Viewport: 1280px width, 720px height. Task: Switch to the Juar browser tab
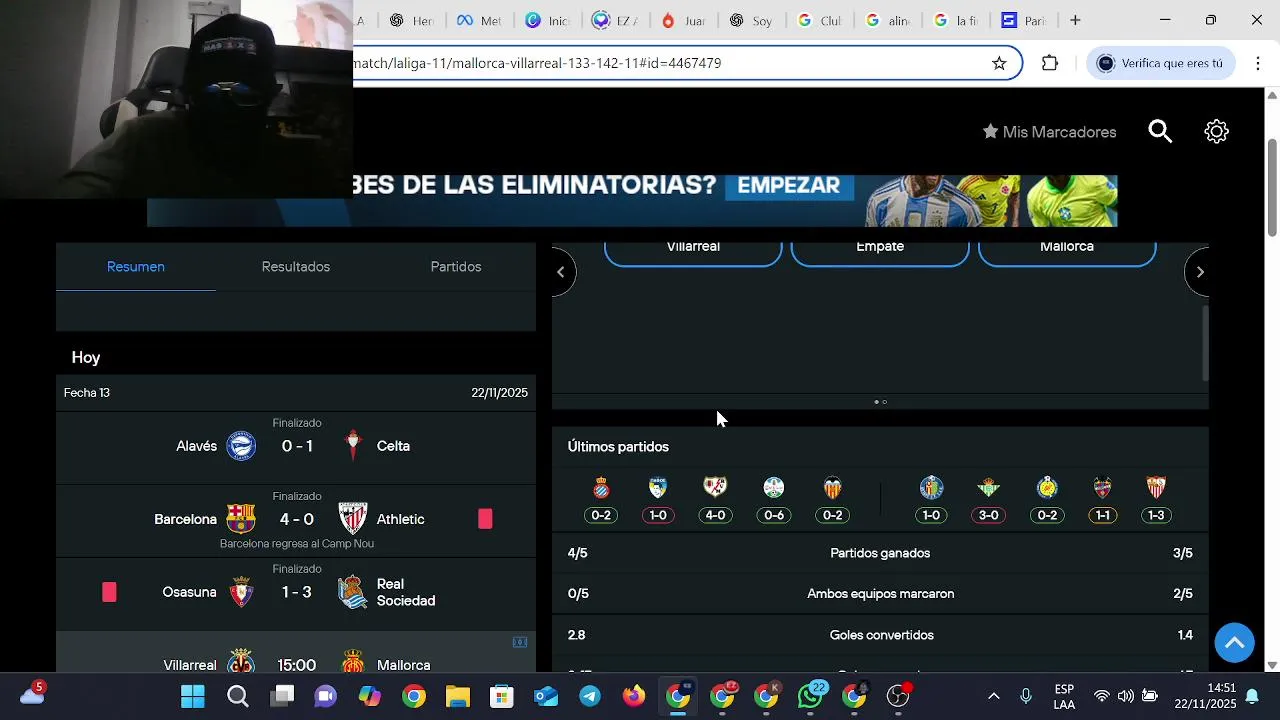pyautogui.click(x=683, y=20)
